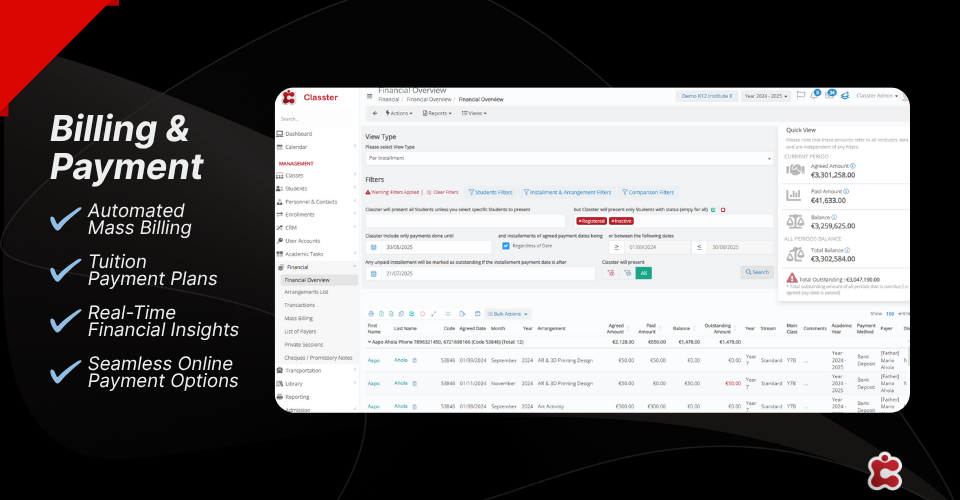Image resolution: width=960 pixels, height=500 pixels.
Task: Select List of Payers under Financial
Action: (x=301, y=332)
